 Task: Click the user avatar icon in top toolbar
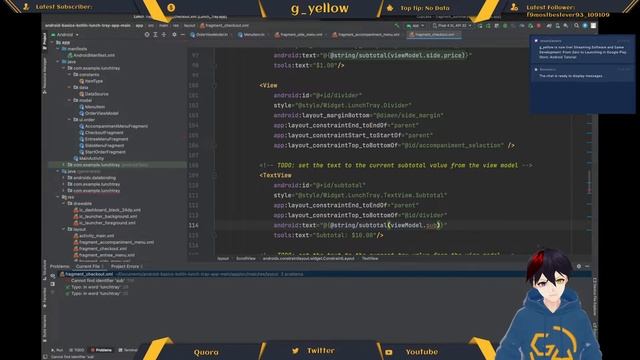585,25
